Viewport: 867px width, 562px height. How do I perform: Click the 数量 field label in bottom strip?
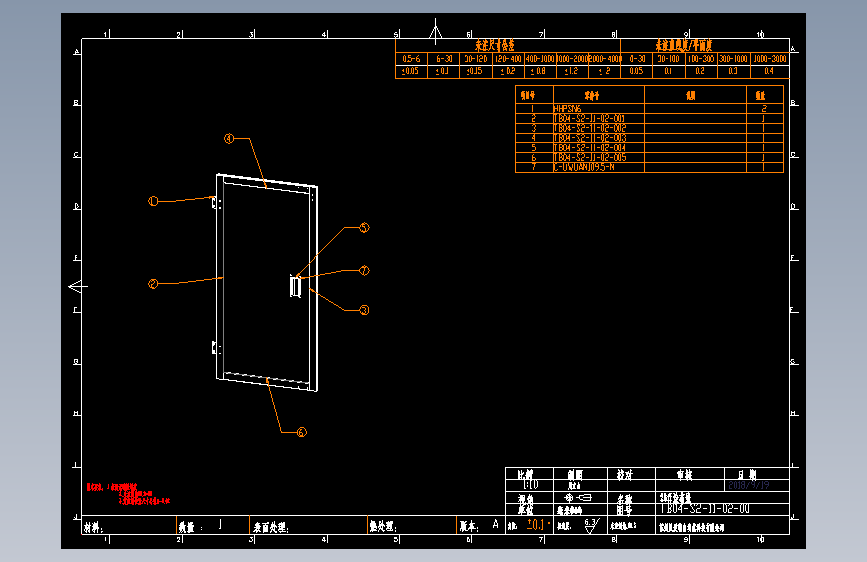(x=190, y=528)
